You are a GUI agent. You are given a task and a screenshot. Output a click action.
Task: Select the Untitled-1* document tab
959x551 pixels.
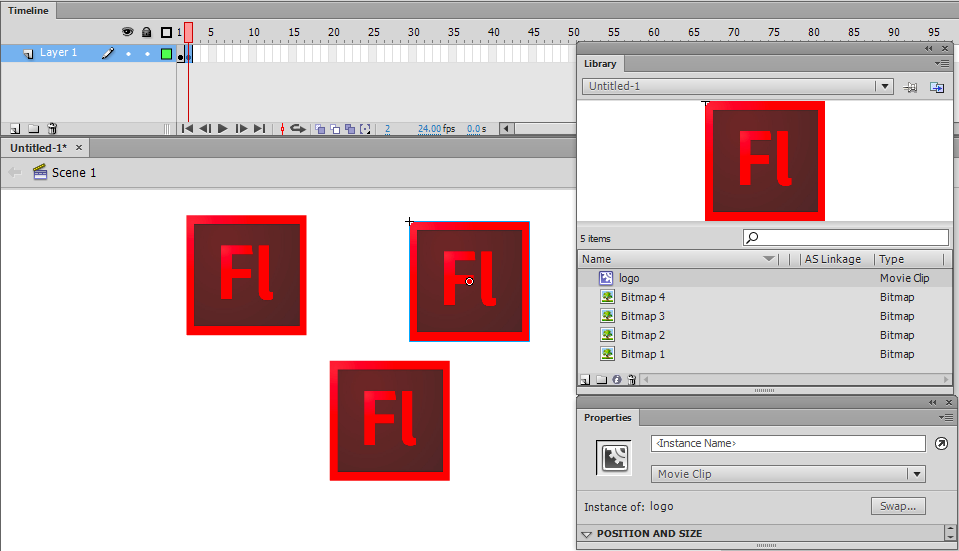(38, 148)
